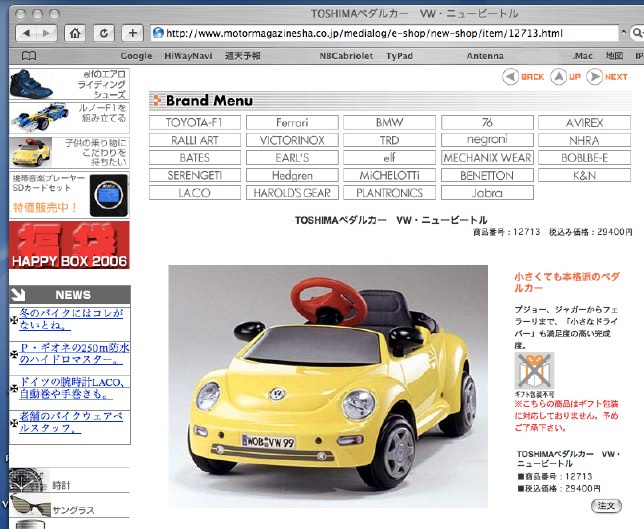
Task: Open news link P・ギオネの250m防水
Action: click(x=74, y=354)
